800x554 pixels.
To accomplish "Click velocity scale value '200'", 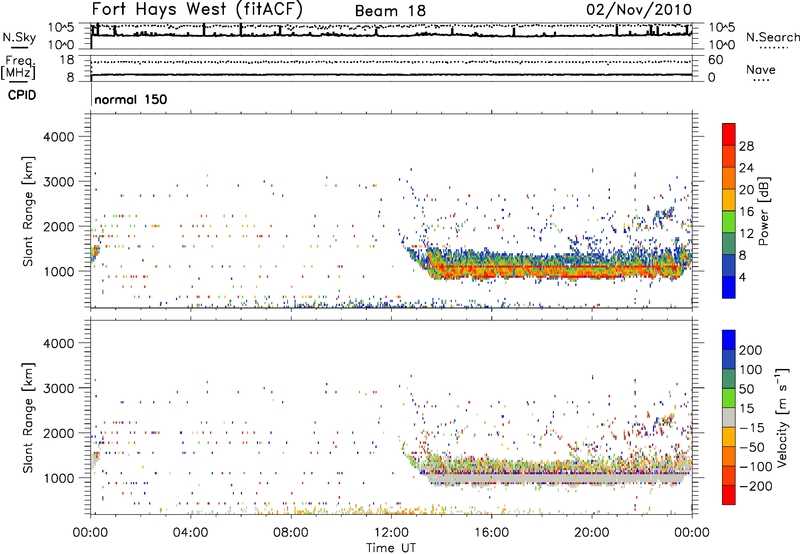I will click(751, 350).
